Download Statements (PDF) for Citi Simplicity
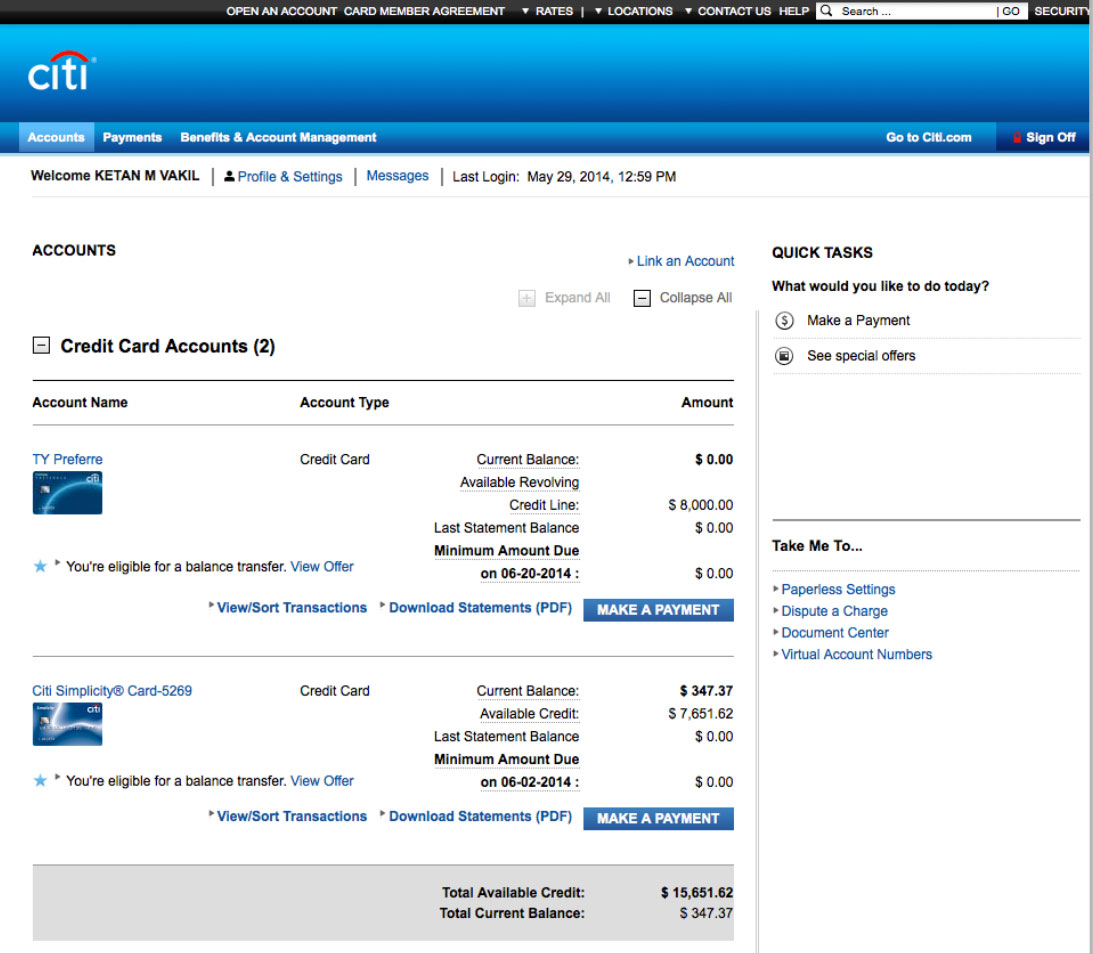The image size is (1093, 954). [x=480, y=816]
